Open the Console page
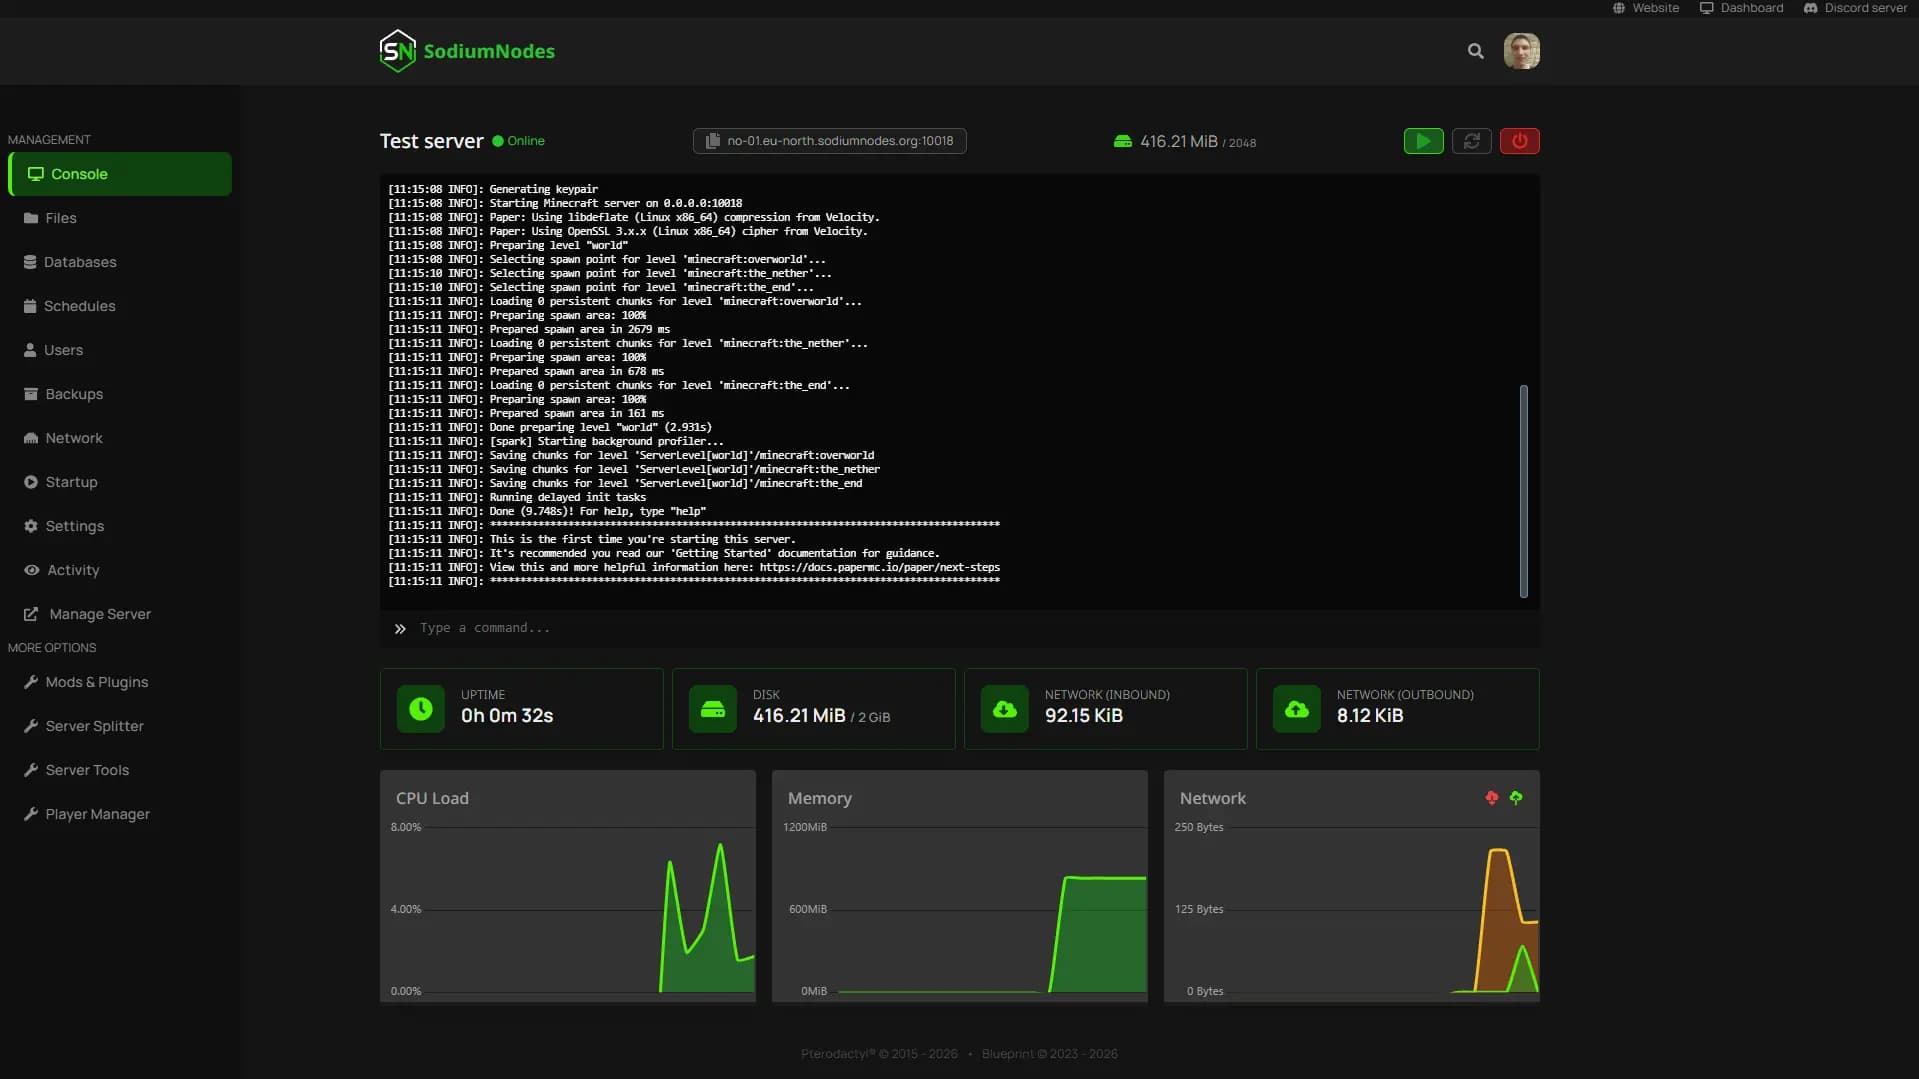Viewport: 1919px width, 1079px height. tap(120, 174)
